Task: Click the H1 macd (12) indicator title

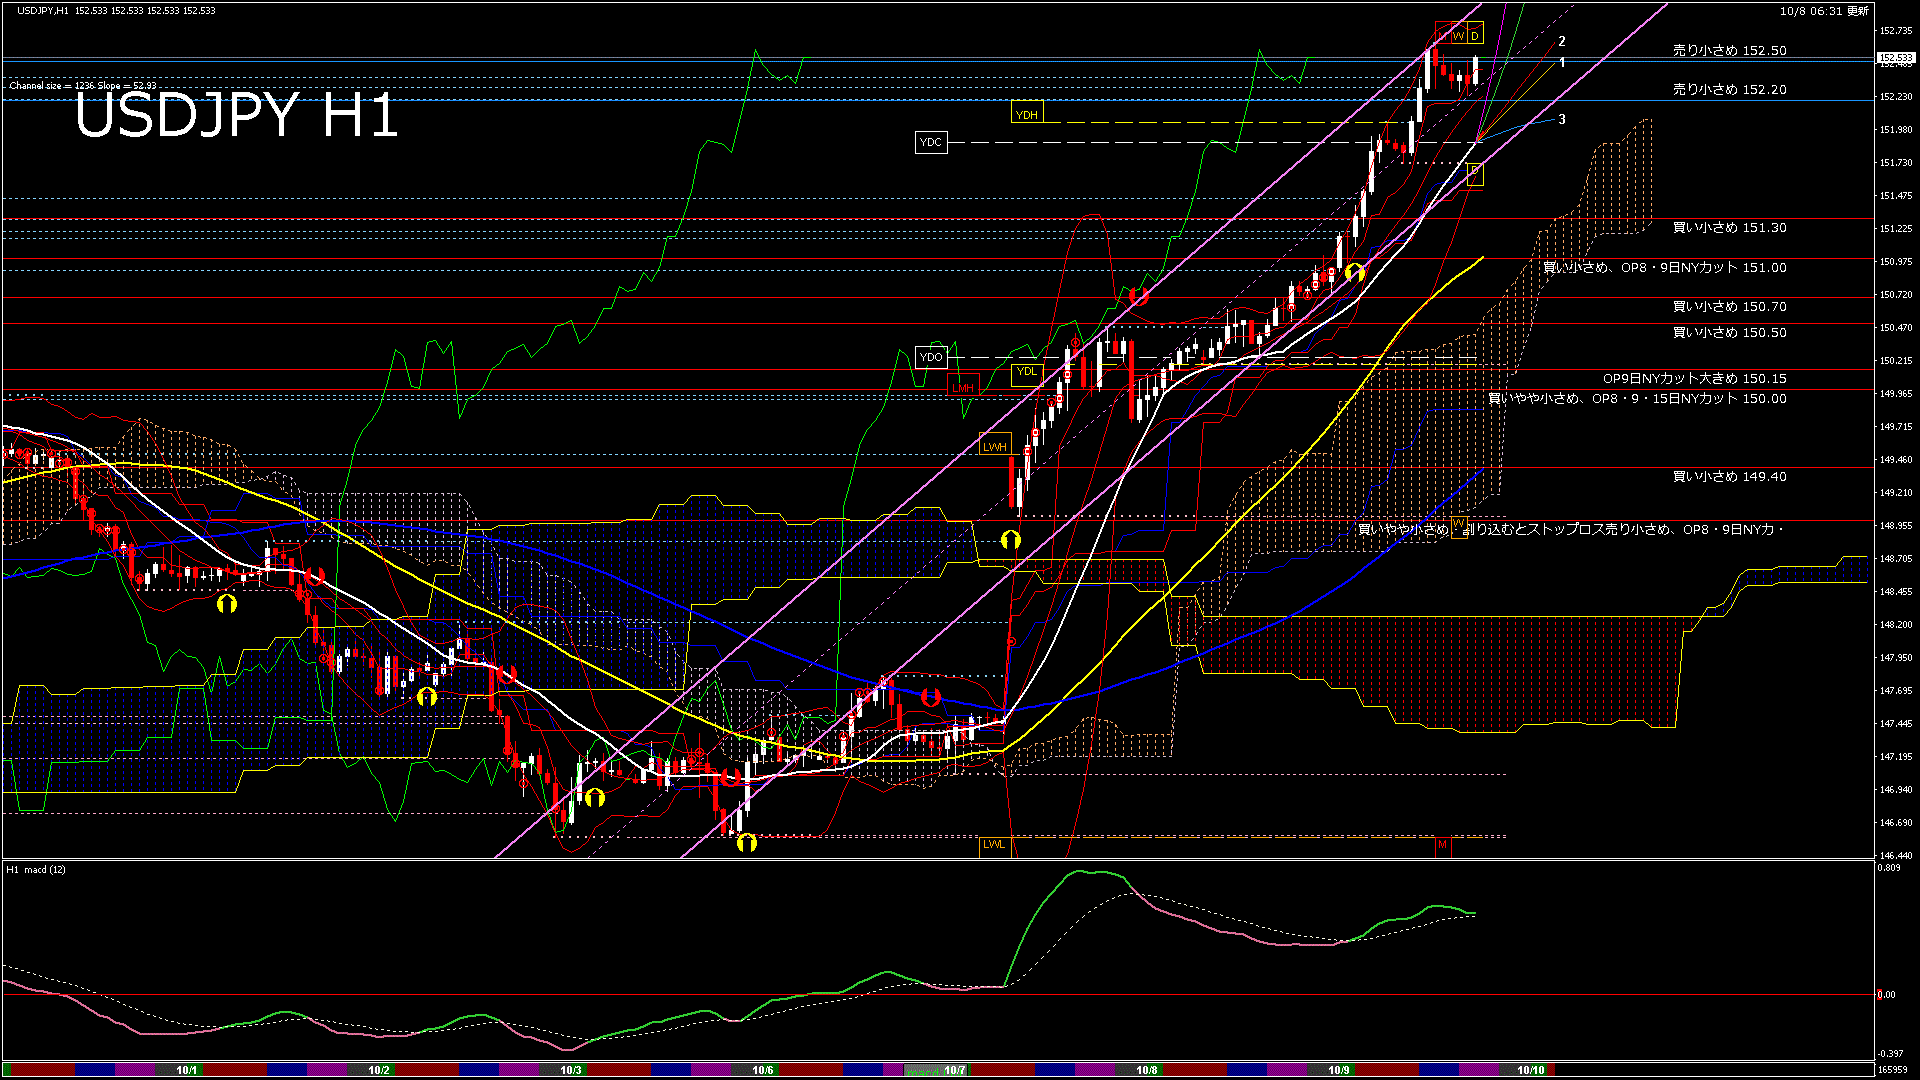Action: coord(36,869)
